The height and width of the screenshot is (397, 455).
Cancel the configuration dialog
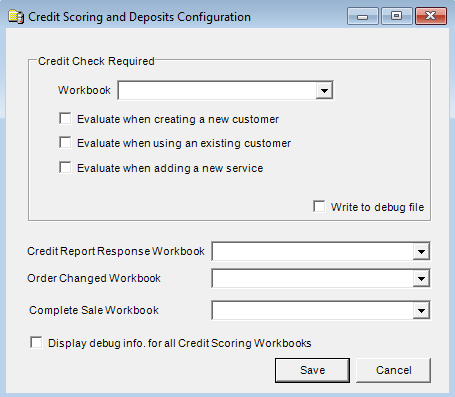coord(393,370)
